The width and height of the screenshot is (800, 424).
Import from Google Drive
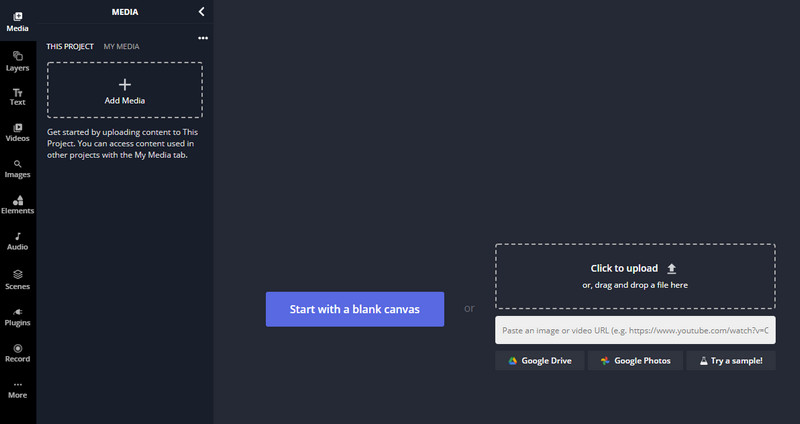540,360
